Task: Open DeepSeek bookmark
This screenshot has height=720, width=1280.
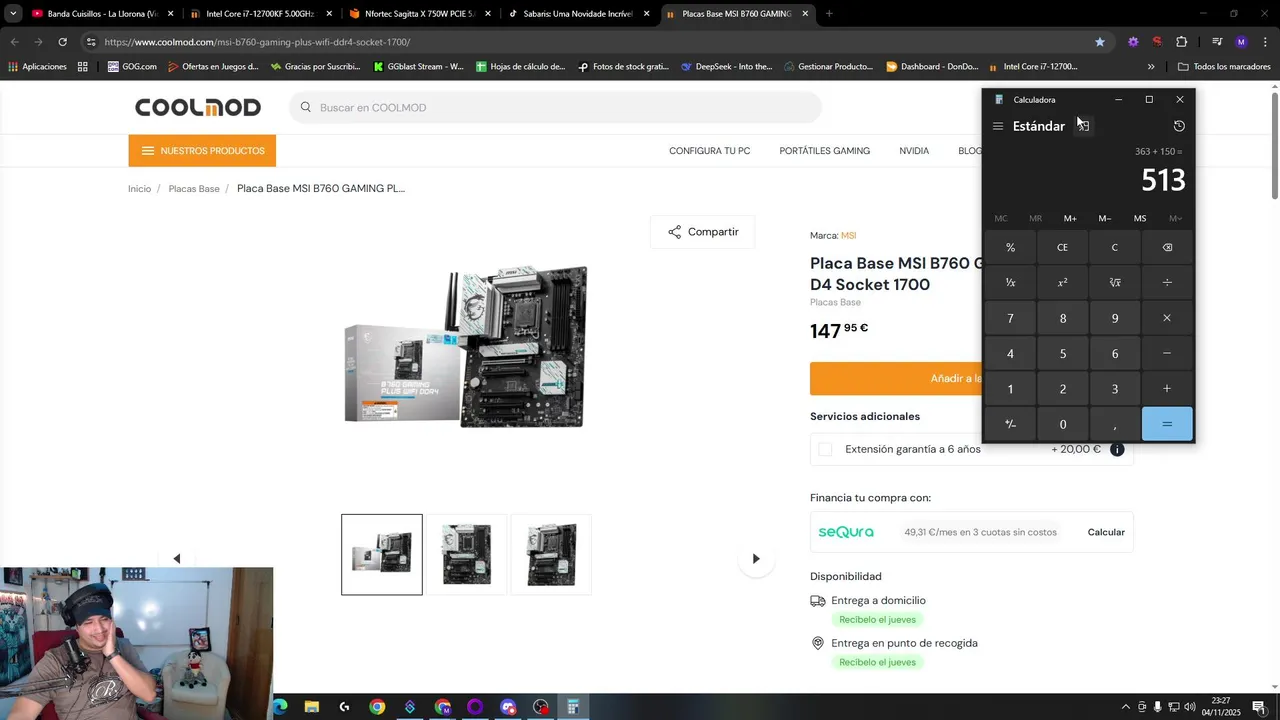Action: coord(727,67)
